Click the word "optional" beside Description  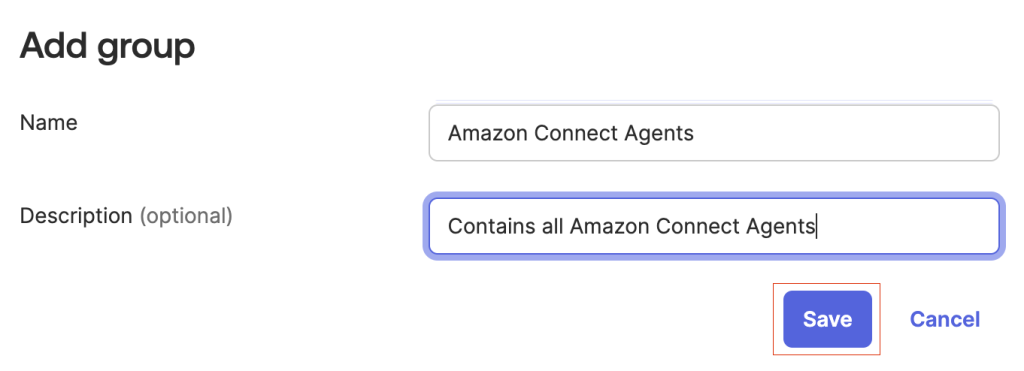click(186, 216)
